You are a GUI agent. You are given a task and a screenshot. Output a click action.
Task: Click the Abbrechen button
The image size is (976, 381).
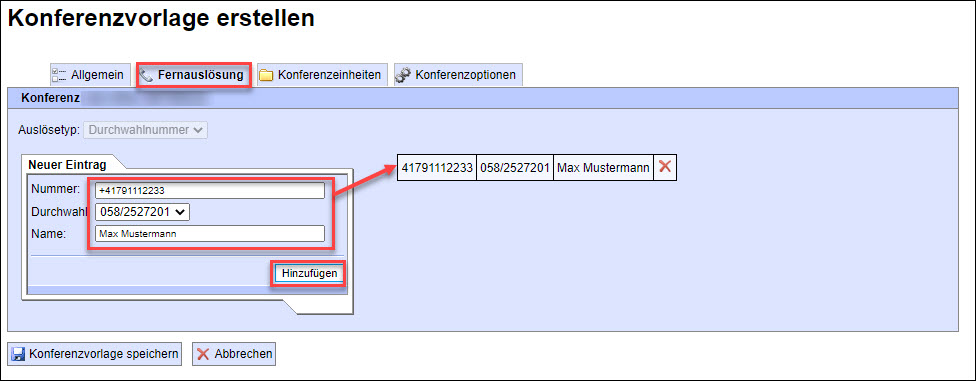point(234,354)
